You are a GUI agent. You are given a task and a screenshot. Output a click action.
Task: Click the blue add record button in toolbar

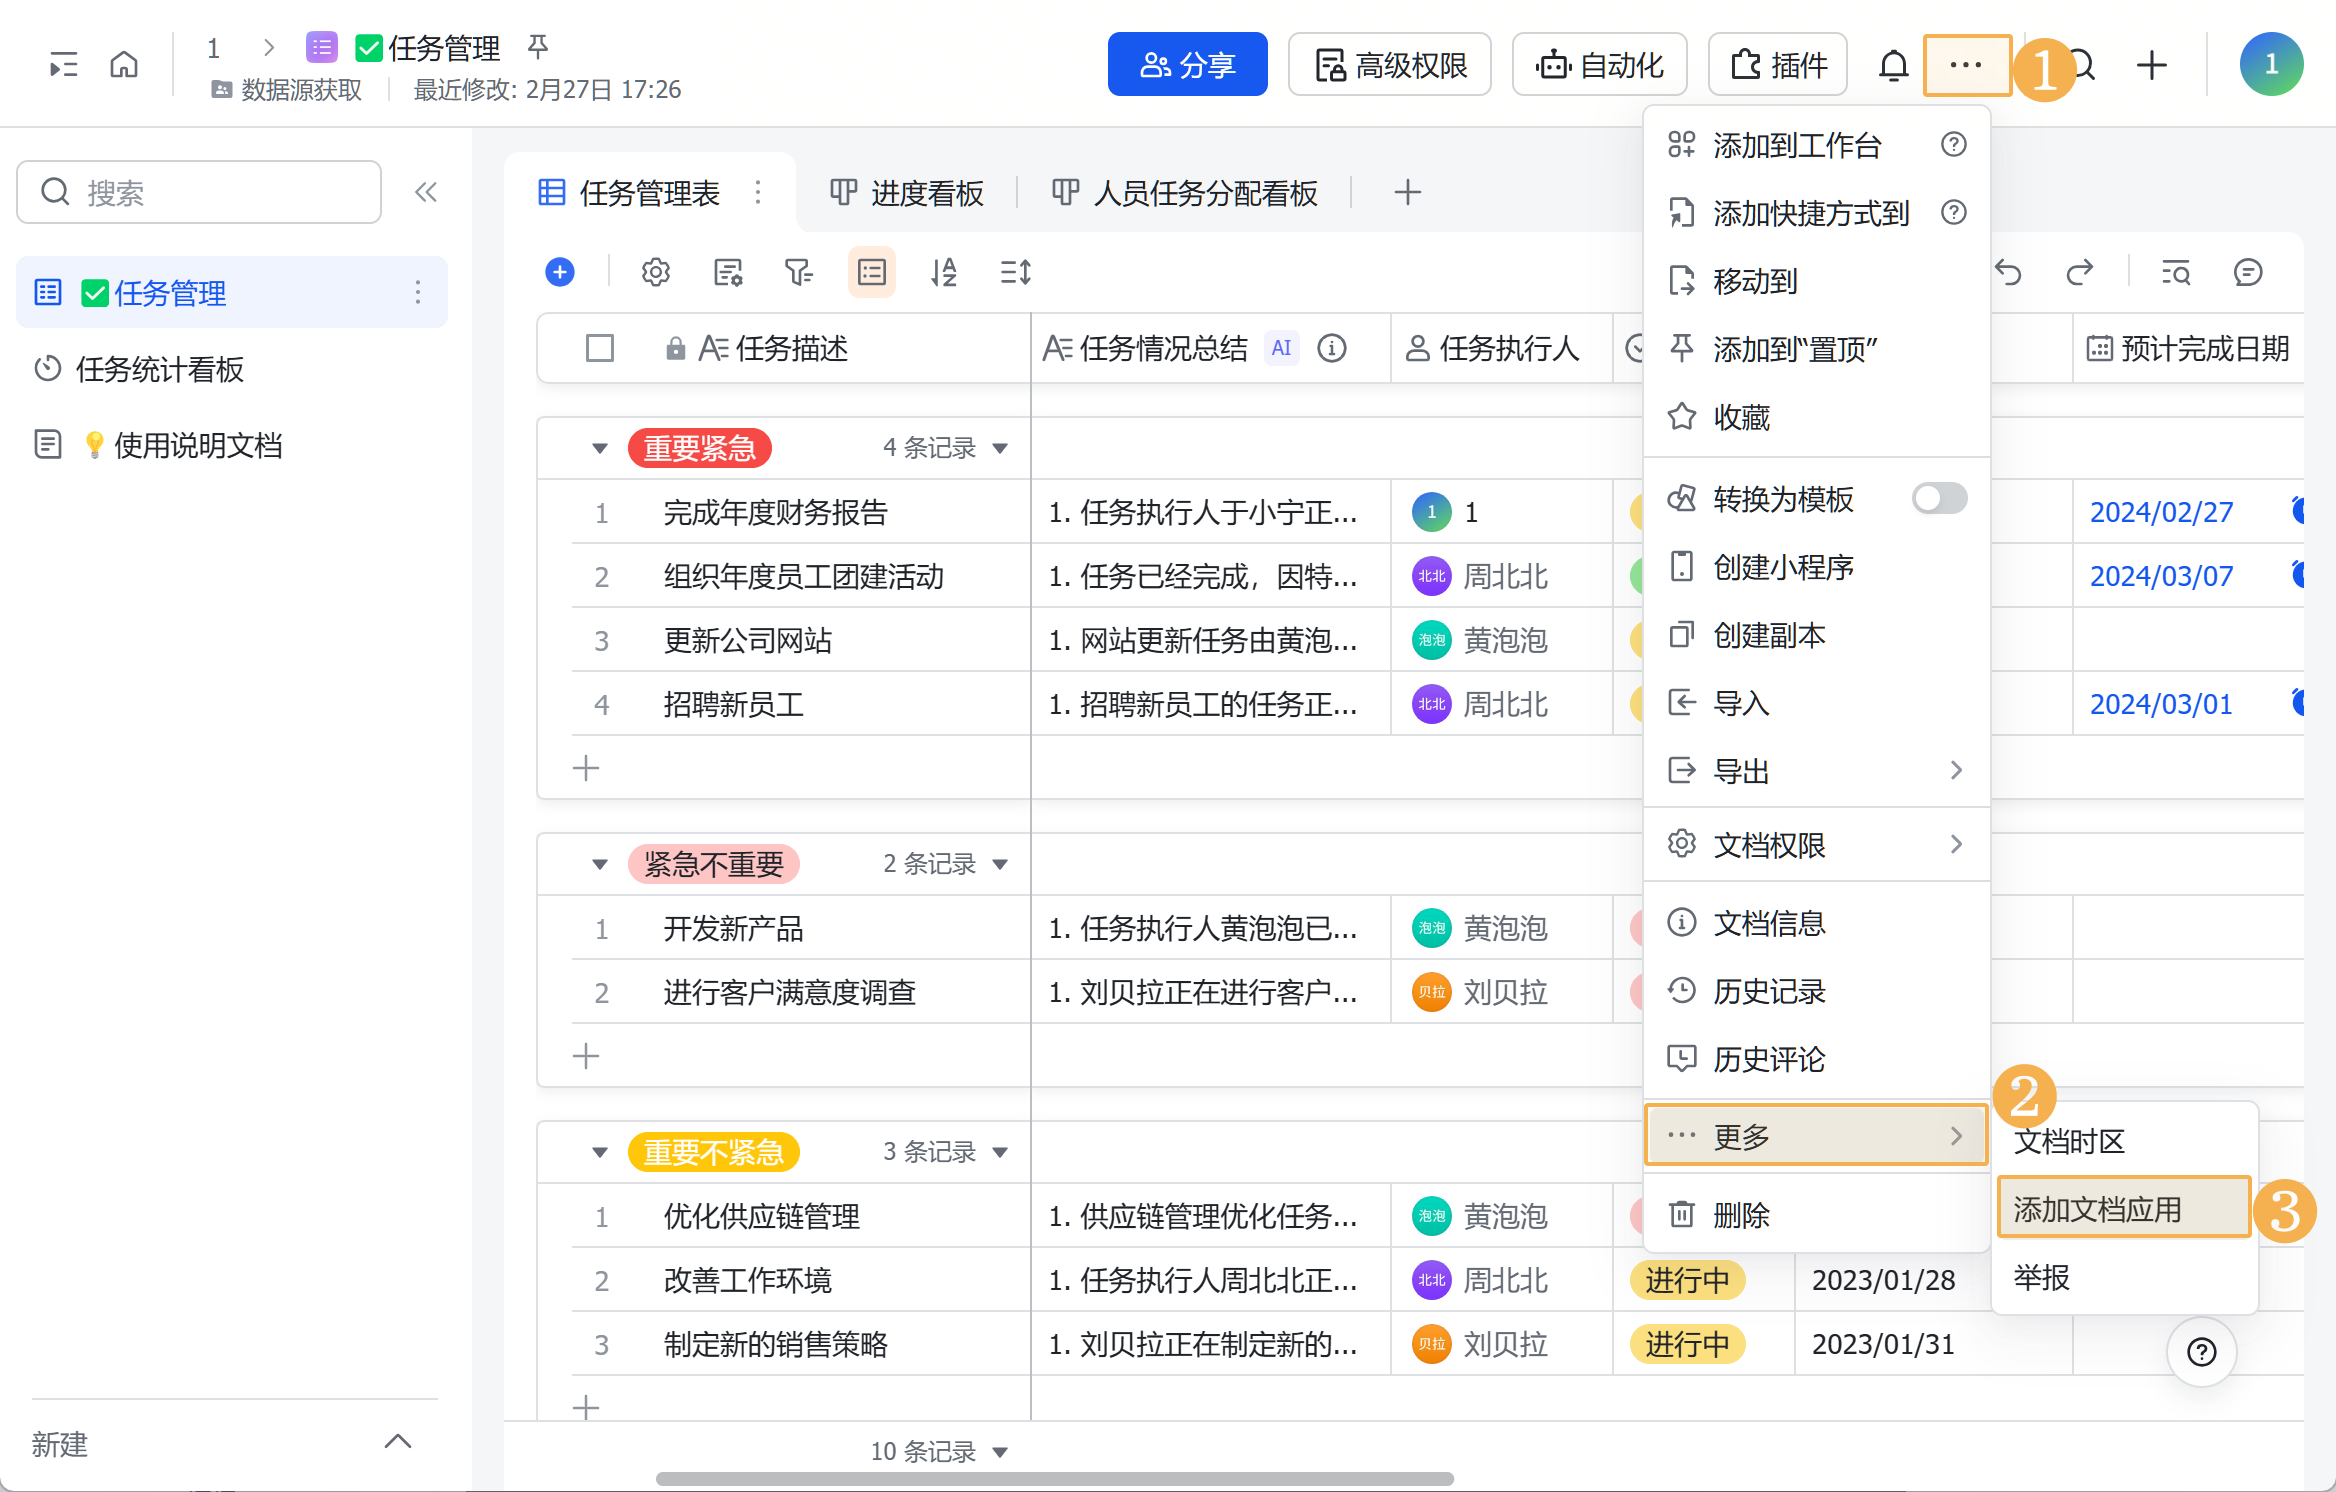pos(560,272)
